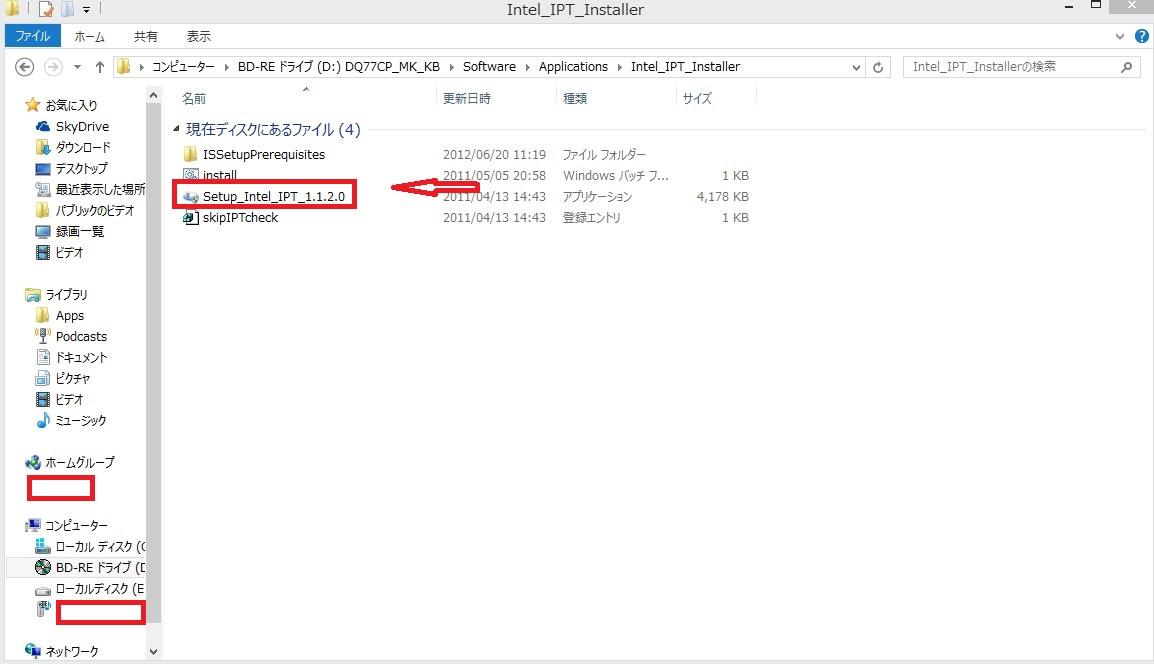1154x664 pixels.
Task: Open the ファイル ribbon tab
Action: point(32,36)
